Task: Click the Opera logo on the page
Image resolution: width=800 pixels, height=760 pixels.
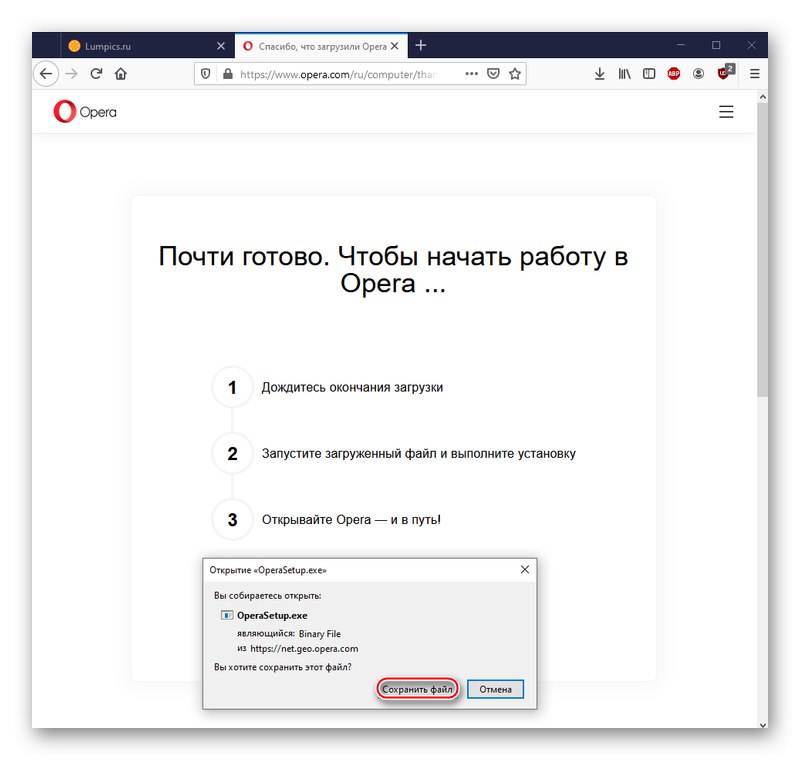Action: tap(85, 111)
